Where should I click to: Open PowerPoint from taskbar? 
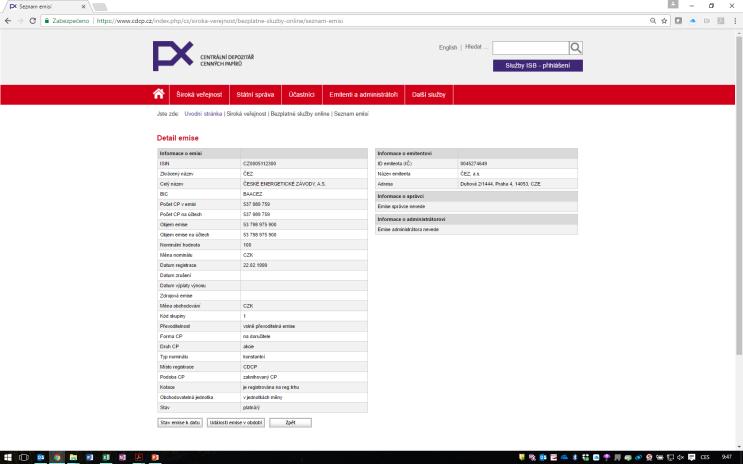point(155,457)
